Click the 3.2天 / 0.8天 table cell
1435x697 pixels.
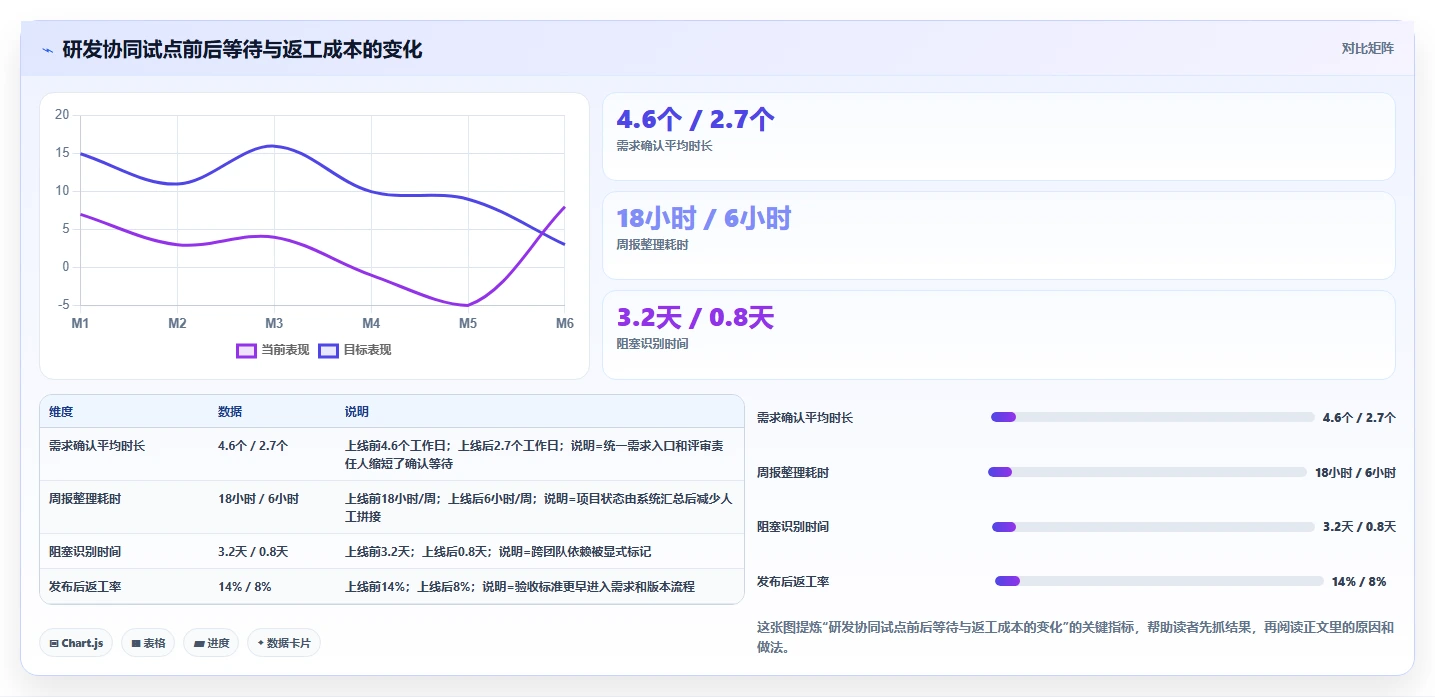click(x=253, y=551)
